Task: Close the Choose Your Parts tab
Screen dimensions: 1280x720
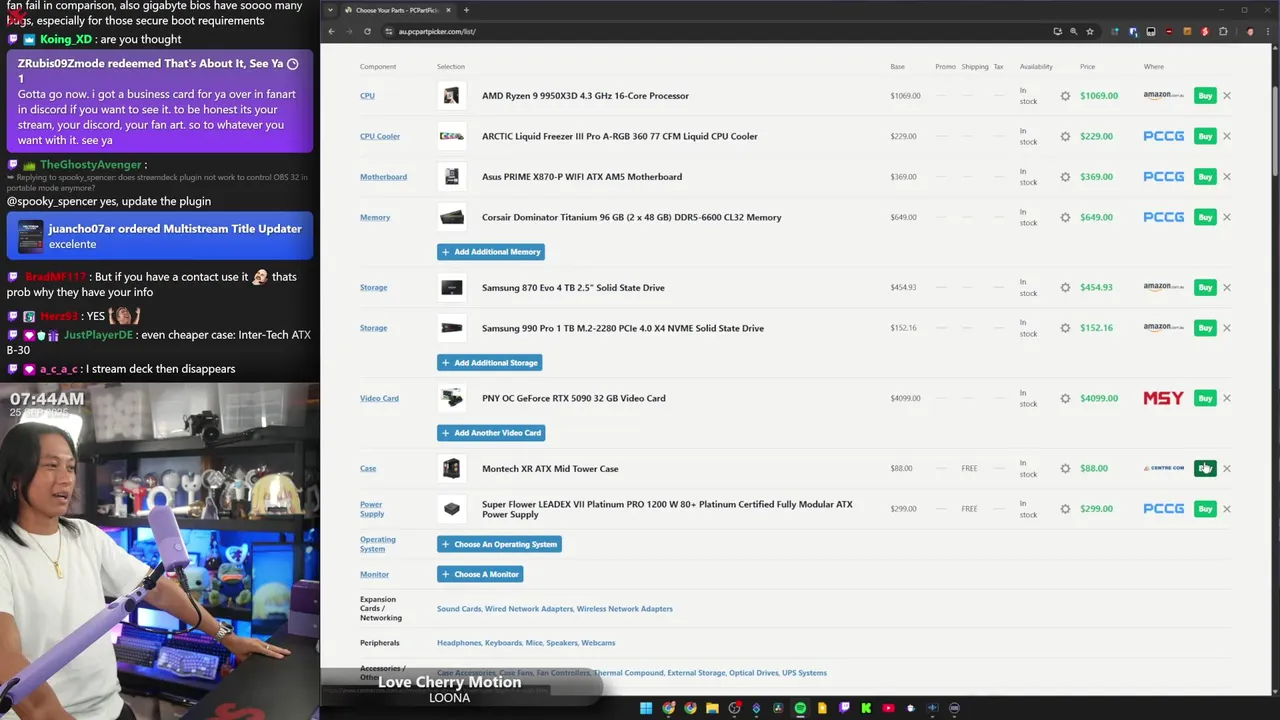Action: pos(448,10)
